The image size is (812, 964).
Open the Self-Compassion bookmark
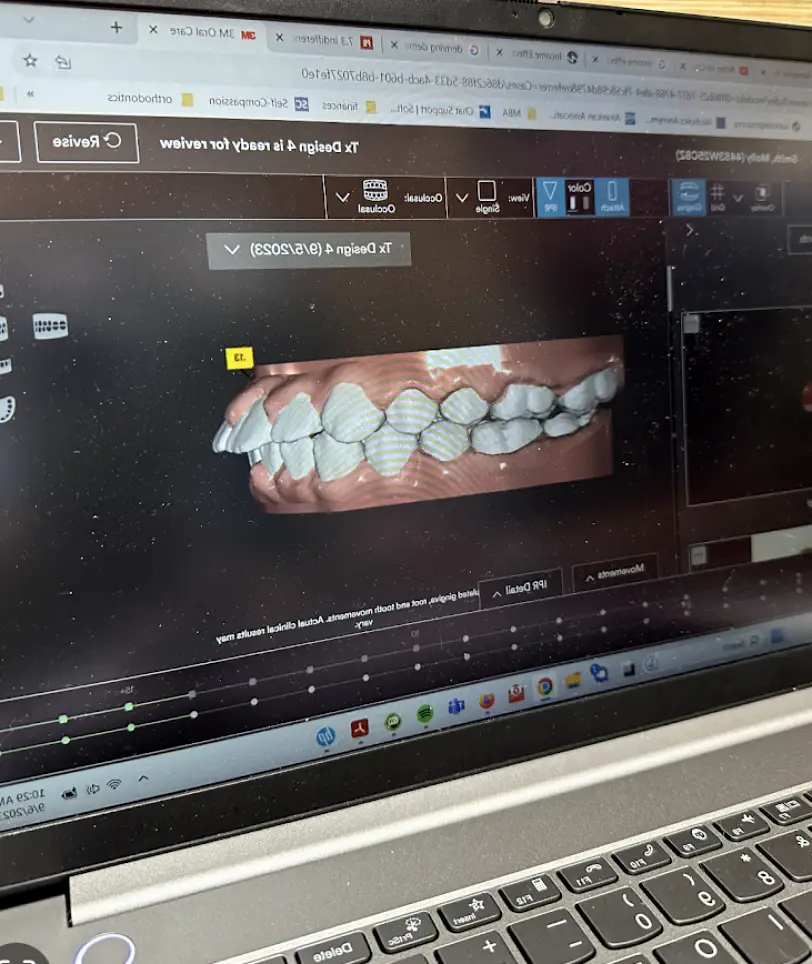258,103
